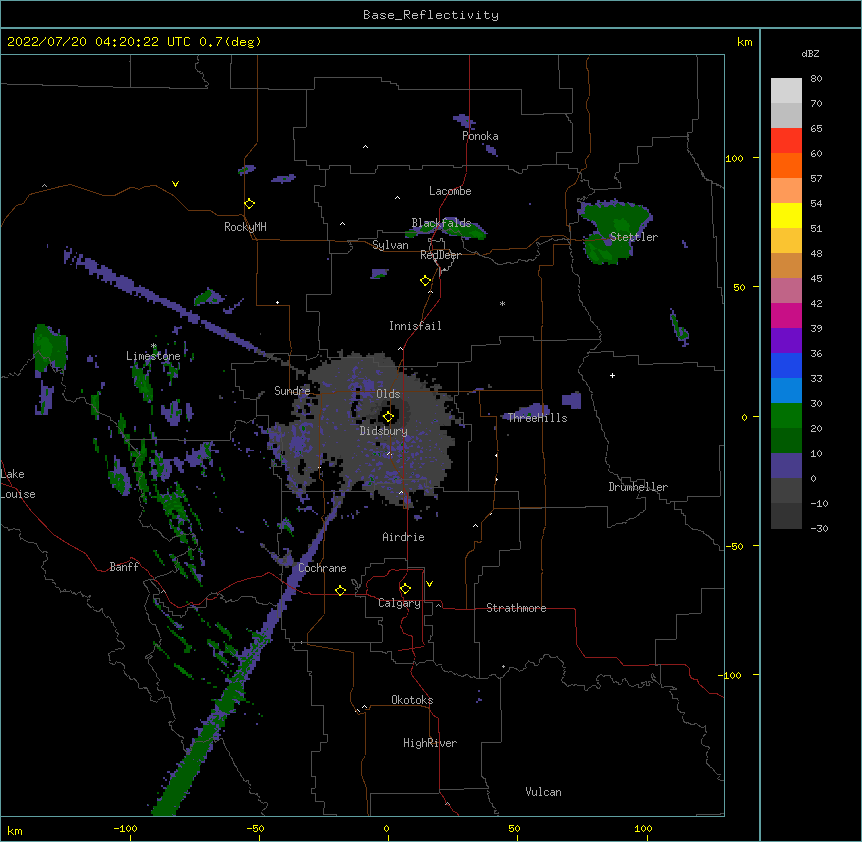Click the white 80 dBZ legend swatch
This screenshot has height=842, width=862.
click(786, 91)
